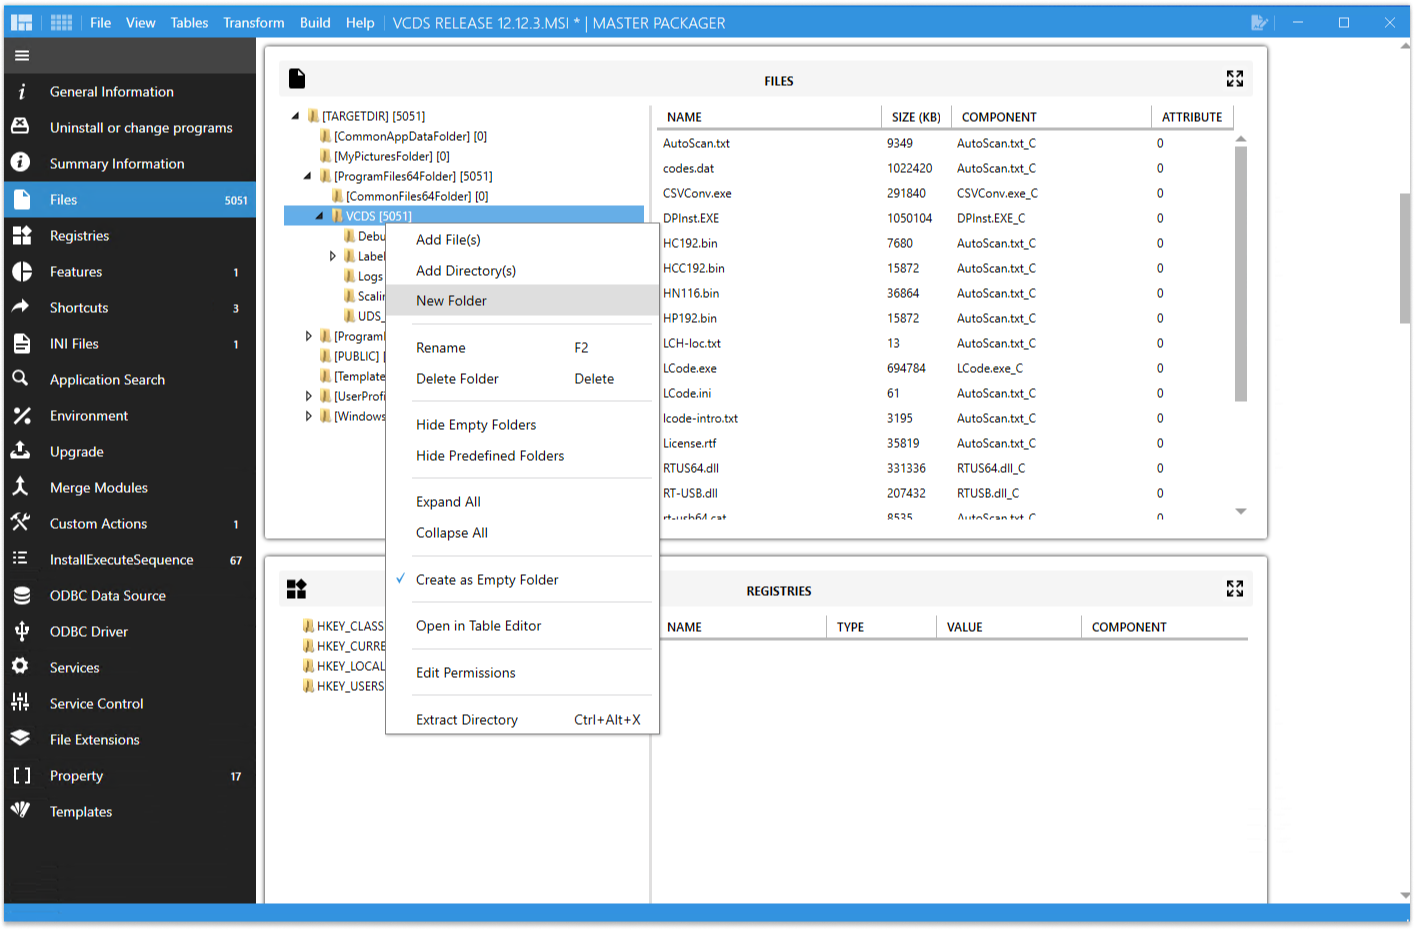The image size is (1414, 930).
Task: Maximize the Files panel with expand icon
Action: click(1235, 79)
